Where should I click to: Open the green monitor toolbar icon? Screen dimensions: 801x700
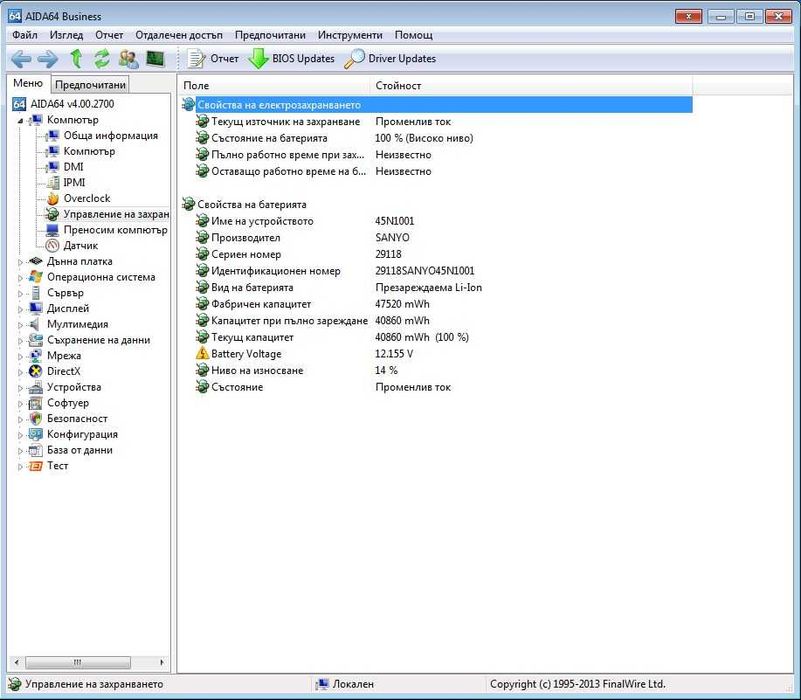155,58
